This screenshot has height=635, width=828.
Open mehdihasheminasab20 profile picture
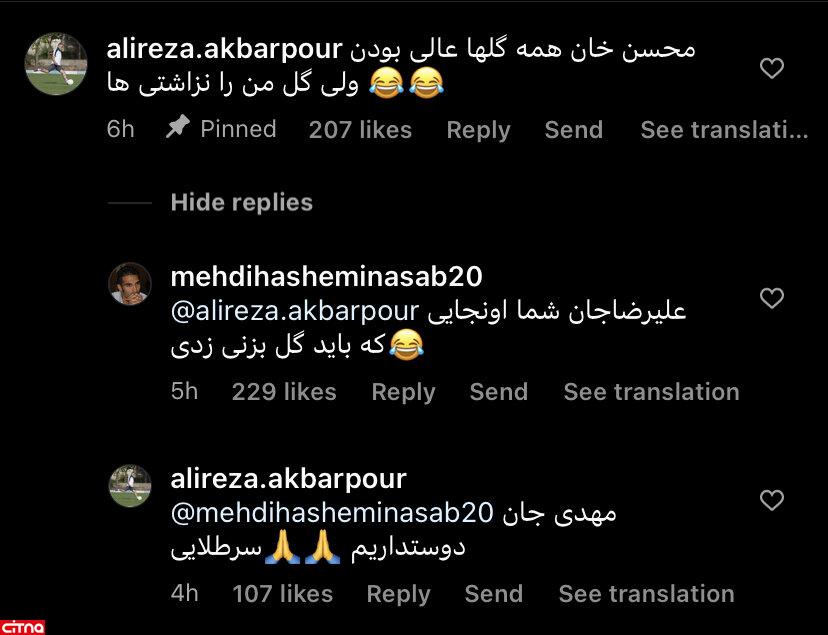pyautogui.click(x=130, y=283)
